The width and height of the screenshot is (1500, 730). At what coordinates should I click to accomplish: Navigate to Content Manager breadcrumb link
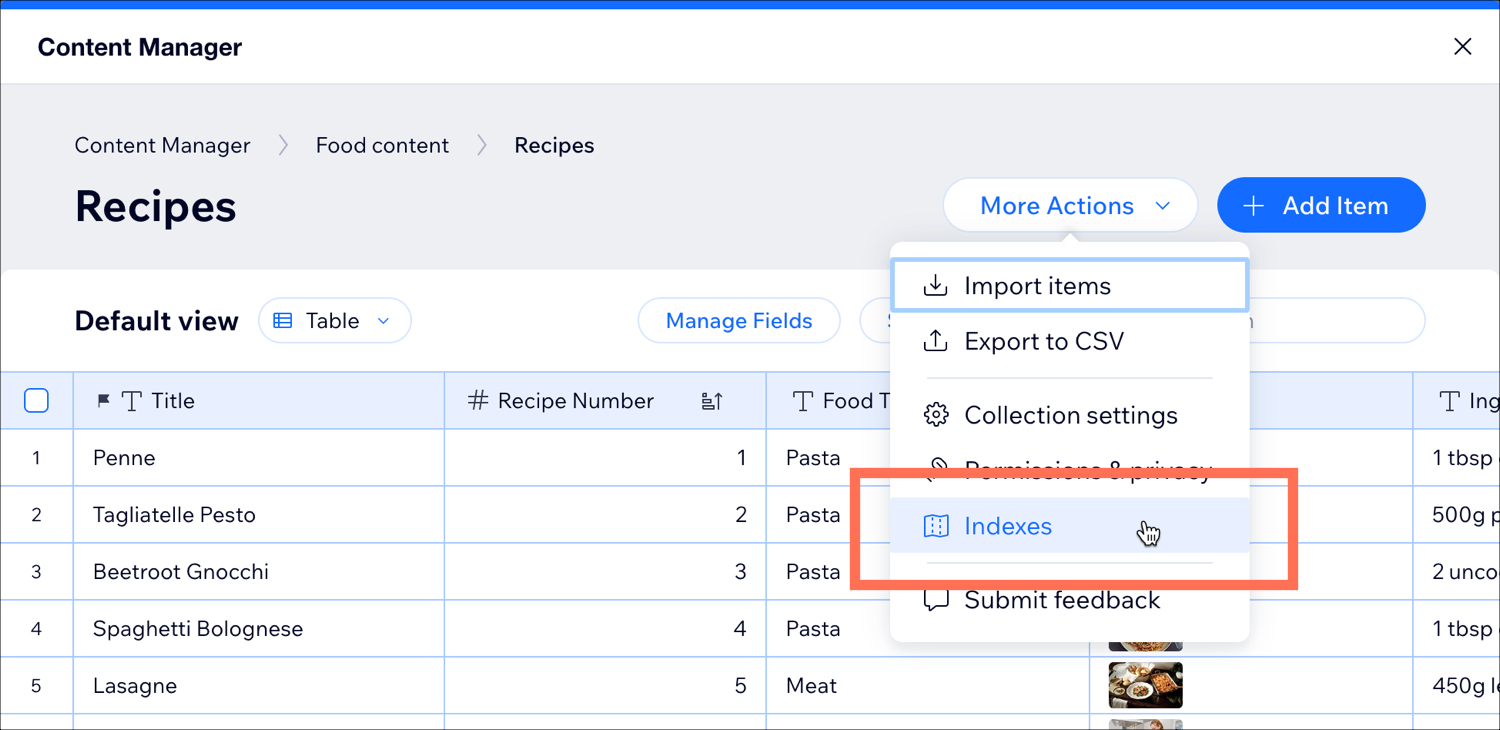click(162, 146)
